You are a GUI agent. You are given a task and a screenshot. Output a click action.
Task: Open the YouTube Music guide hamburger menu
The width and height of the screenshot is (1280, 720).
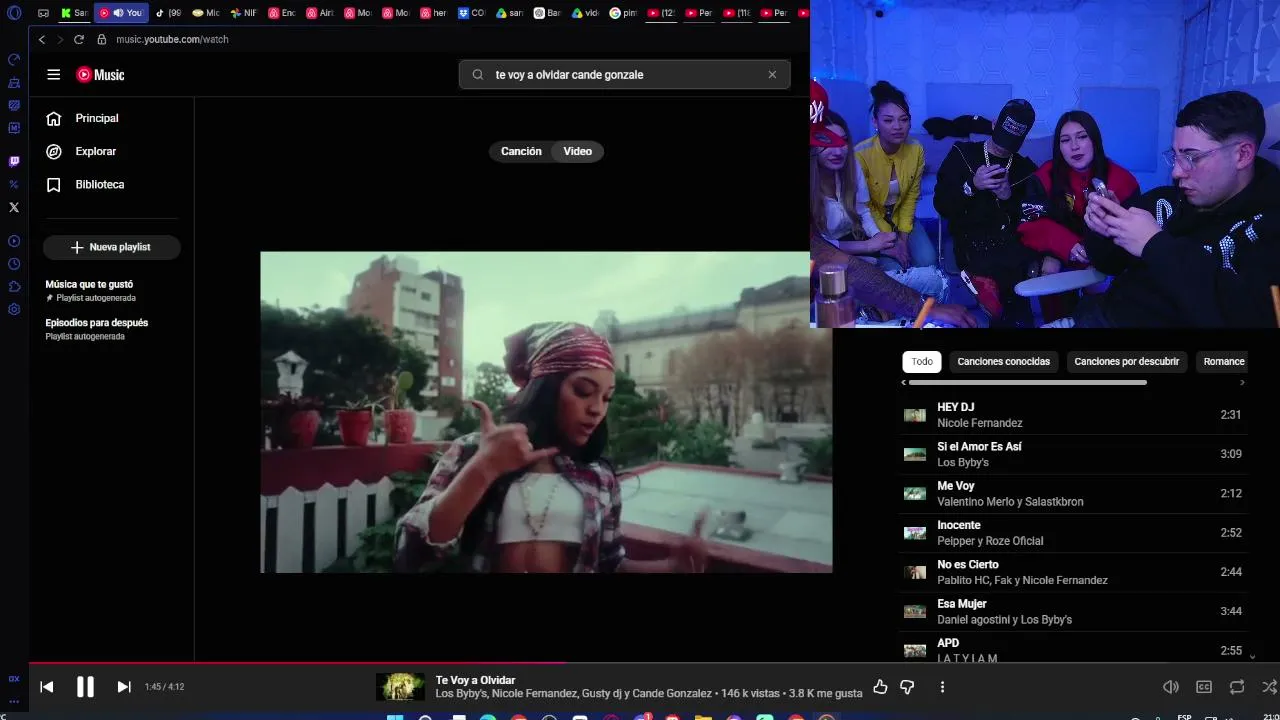tap(54, 75)
